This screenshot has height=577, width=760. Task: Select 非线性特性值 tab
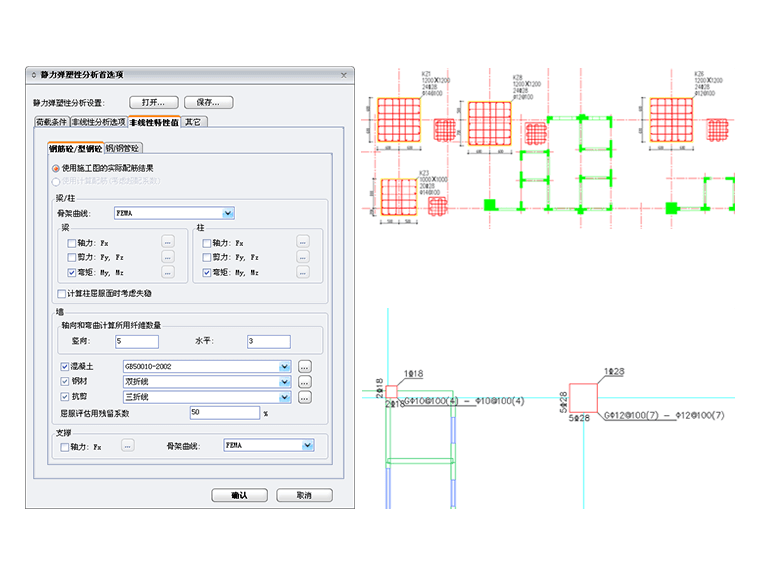[154, 122]
